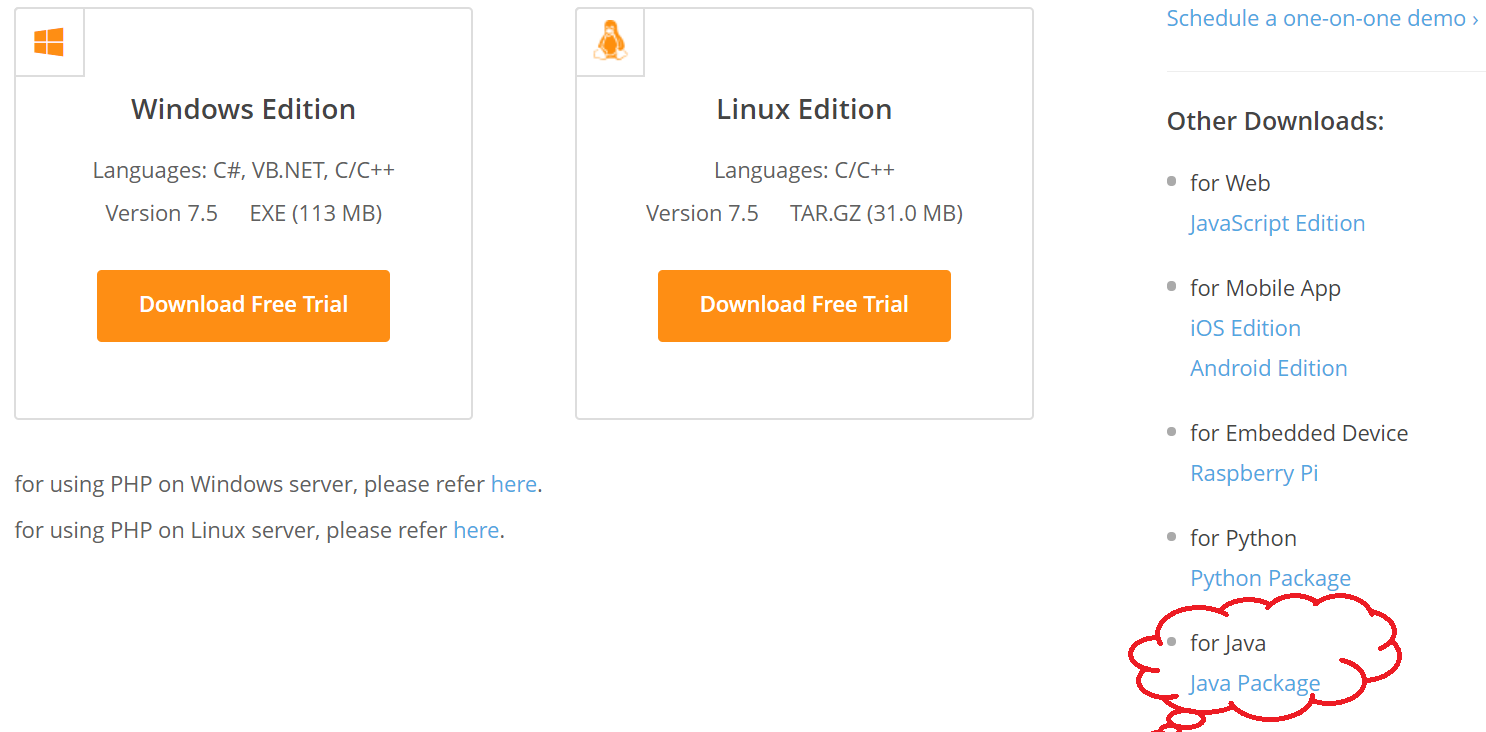Open the Raspberry Pi download link

[x=1254, y=473]
